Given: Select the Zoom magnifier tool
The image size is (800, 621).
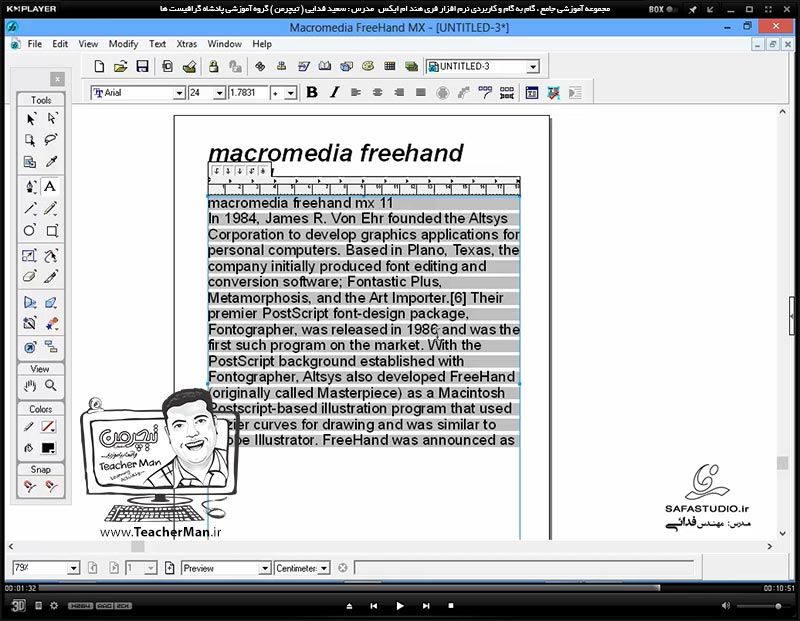Looking at the screenshot, I should (51, 386).
